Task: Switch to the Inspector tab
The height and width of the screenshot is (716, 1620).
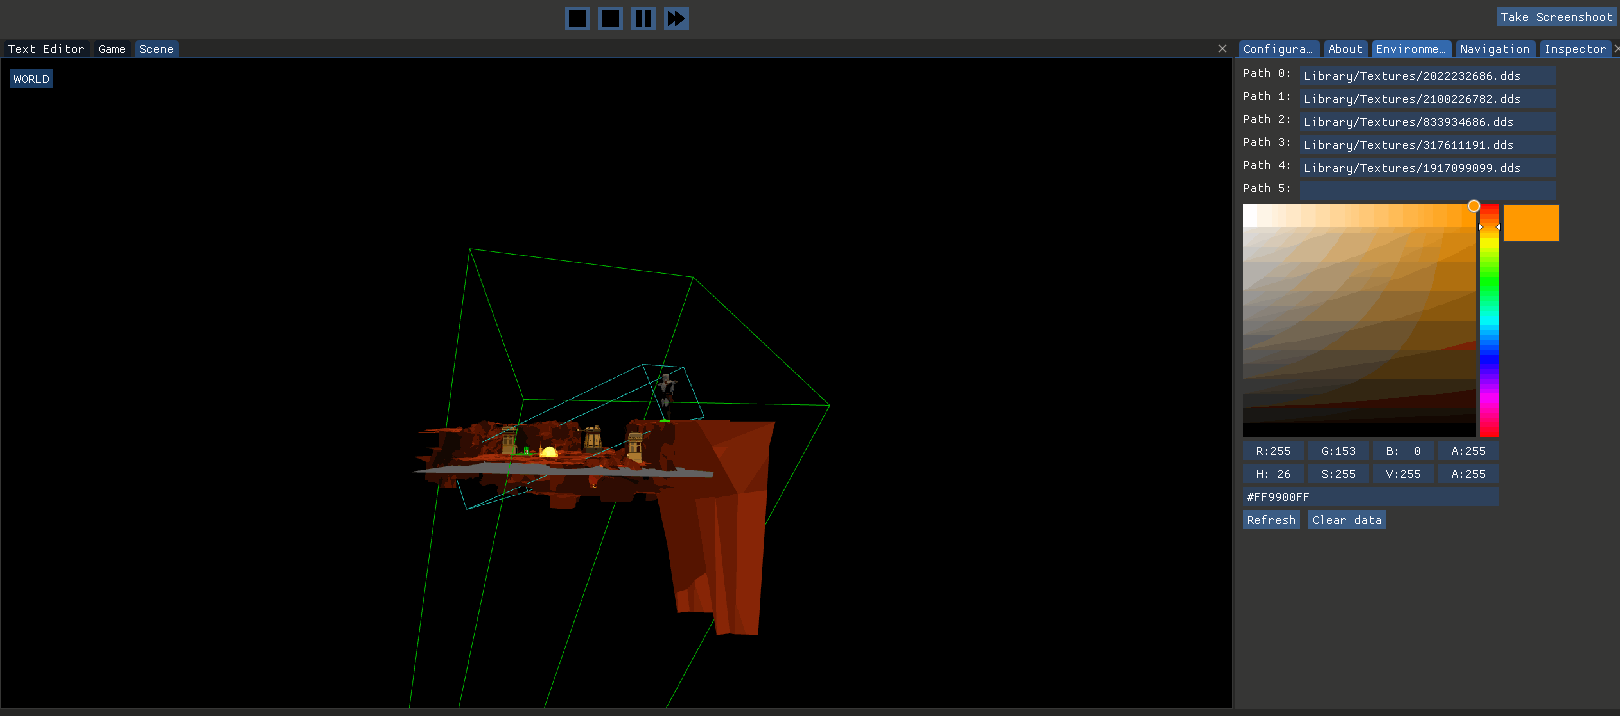Action: click(x=1575, y=49)
